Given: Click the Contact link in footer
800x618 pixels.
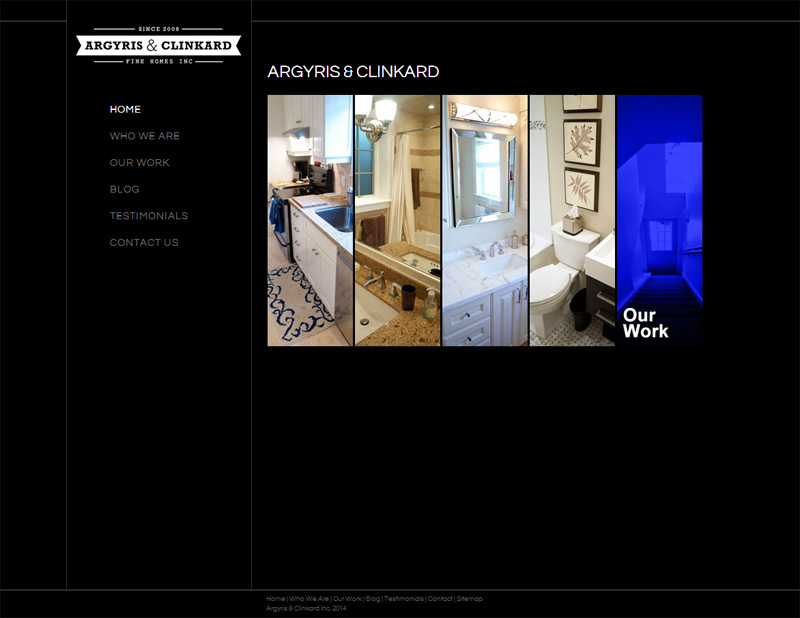Looking at the screenshot, I should tap(440, 599).
